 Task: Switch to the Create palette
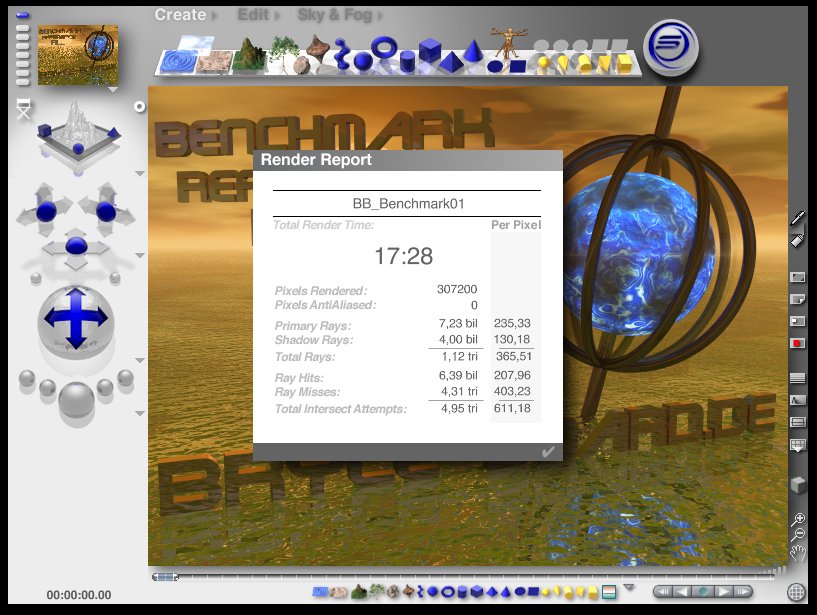180,15
